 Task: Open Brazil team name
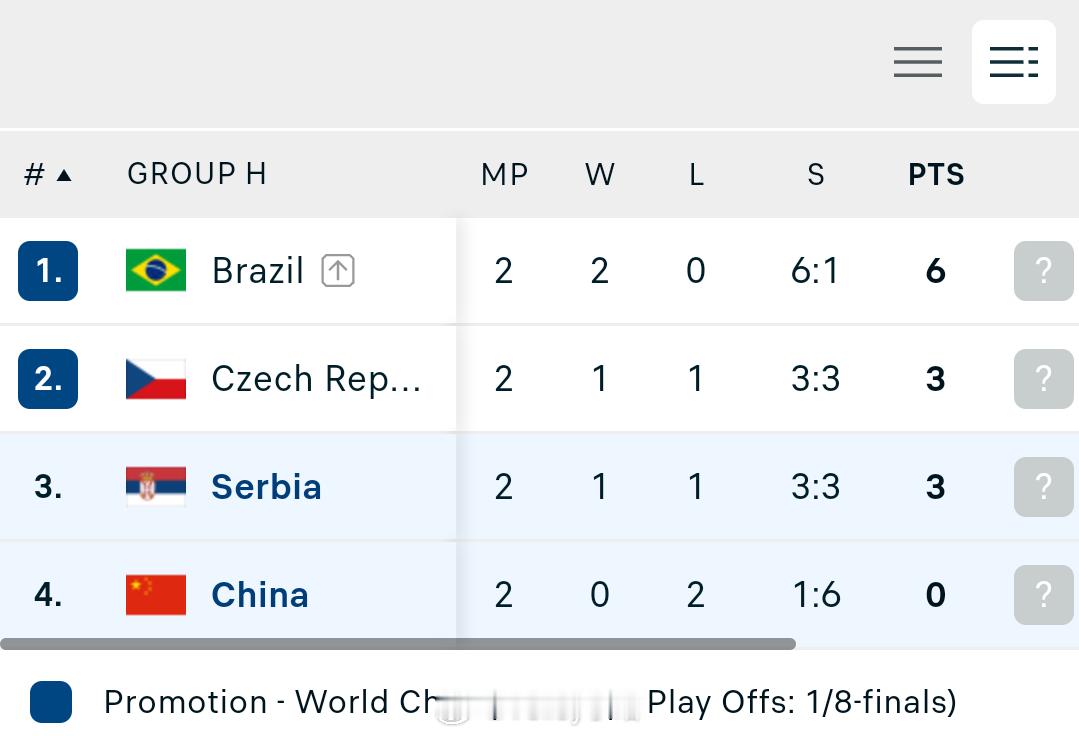coord(257,270)
